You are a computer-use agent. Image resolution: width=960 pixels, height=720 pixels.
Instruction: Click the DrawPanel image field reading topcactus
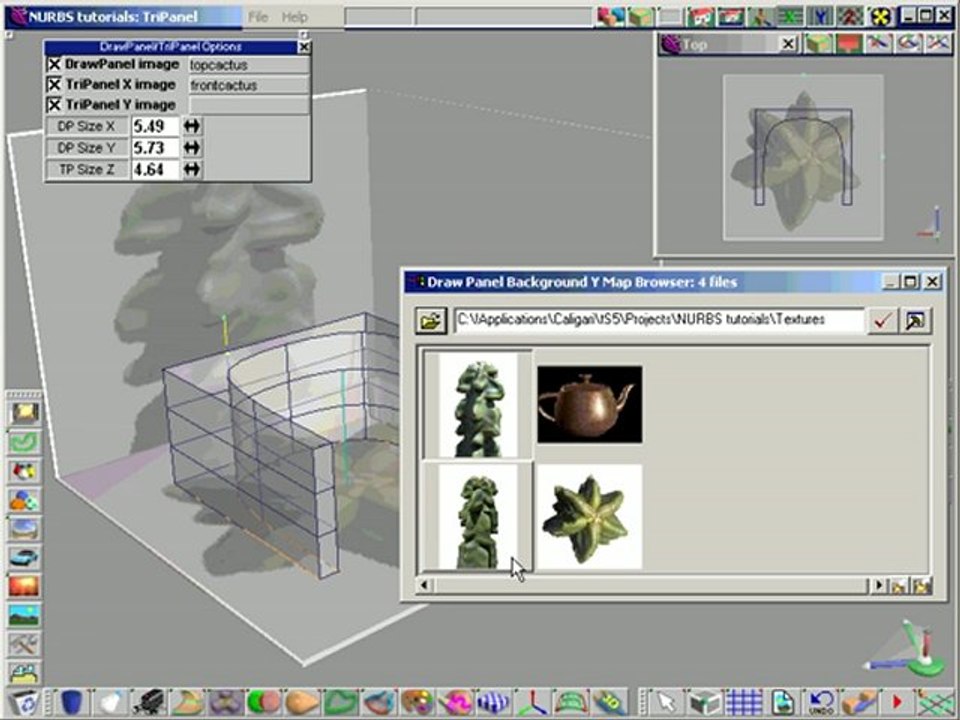point(248,65)
